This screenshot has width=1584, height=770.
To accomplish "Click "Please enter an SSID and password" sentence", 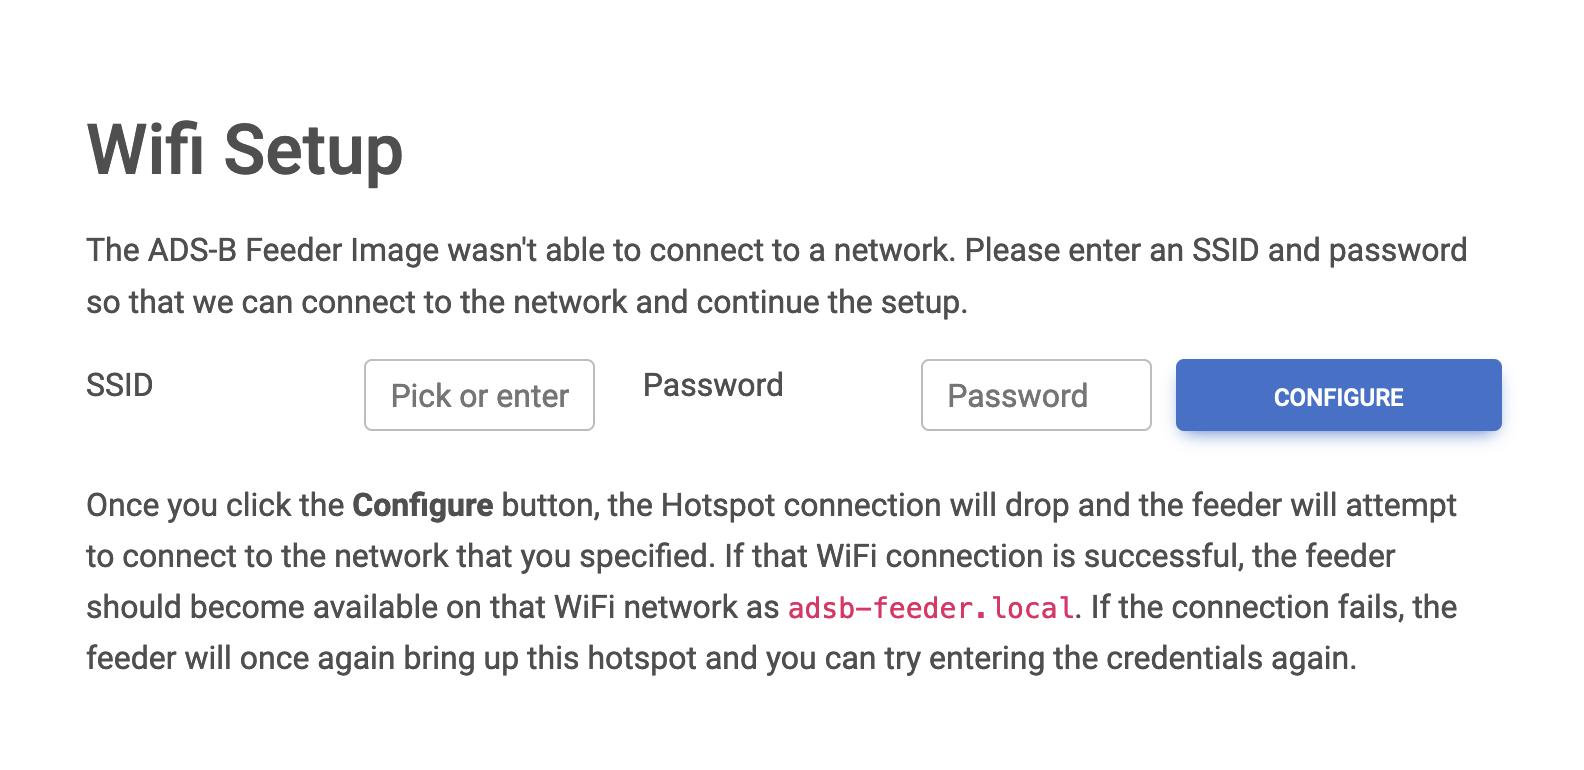I will [1216, 250].
